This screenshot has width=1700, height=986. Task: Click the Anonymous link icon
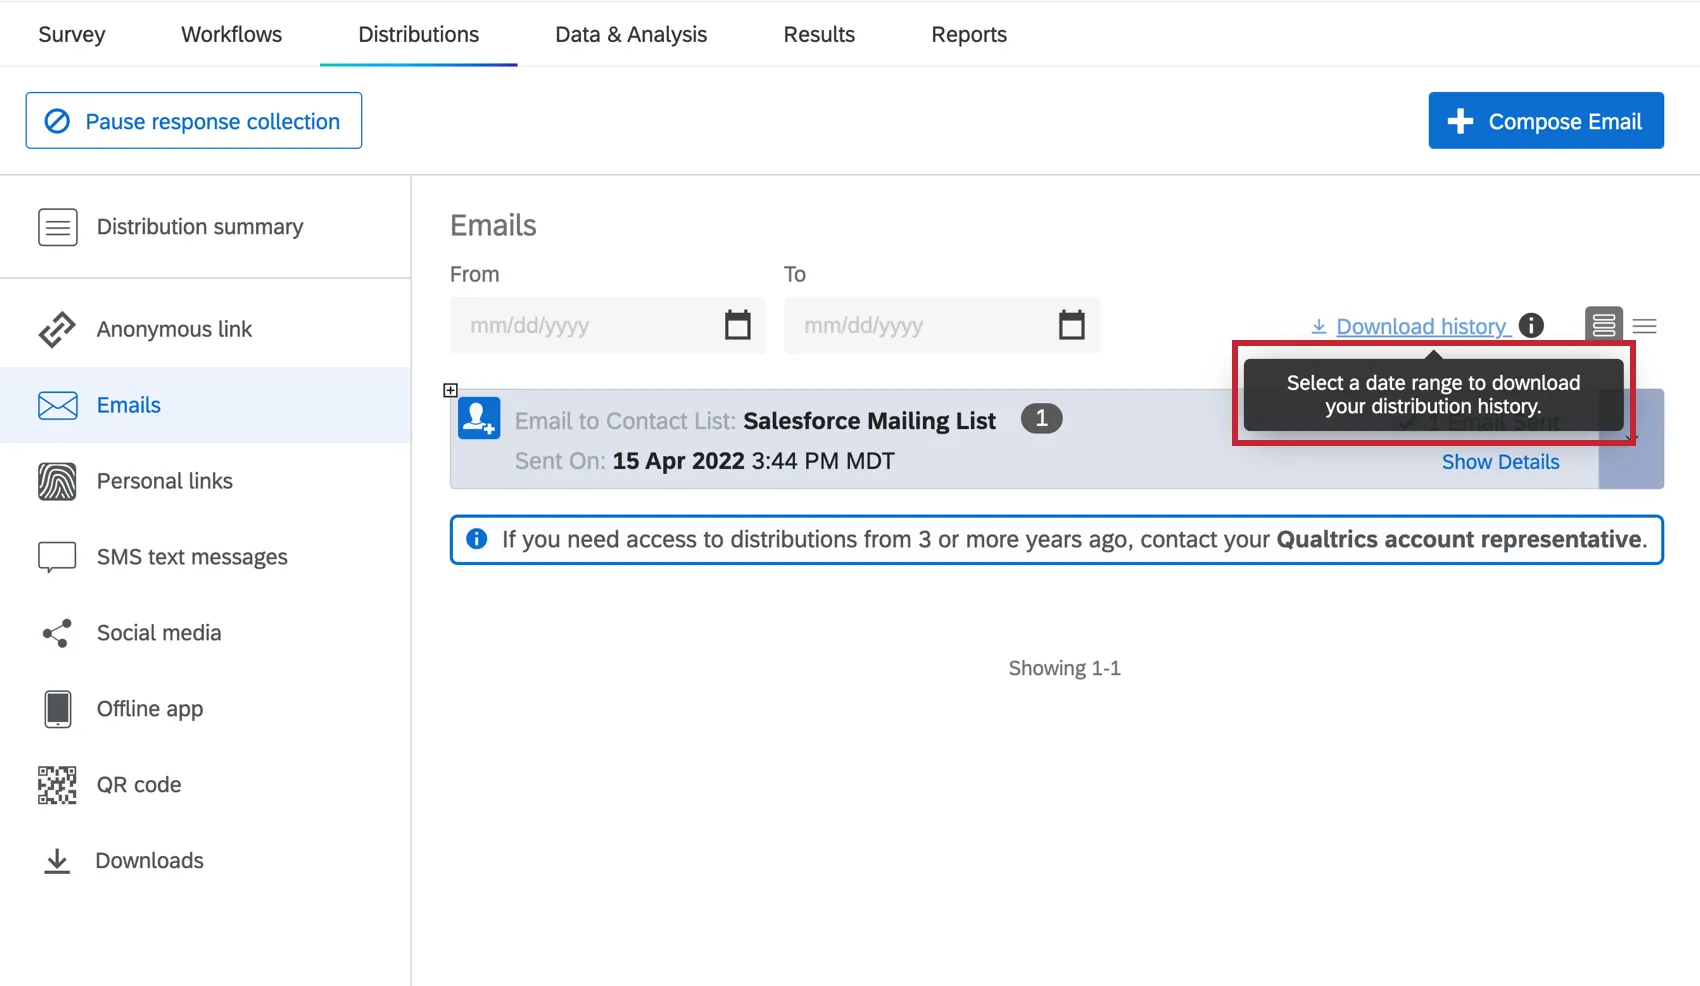point(57,328)
